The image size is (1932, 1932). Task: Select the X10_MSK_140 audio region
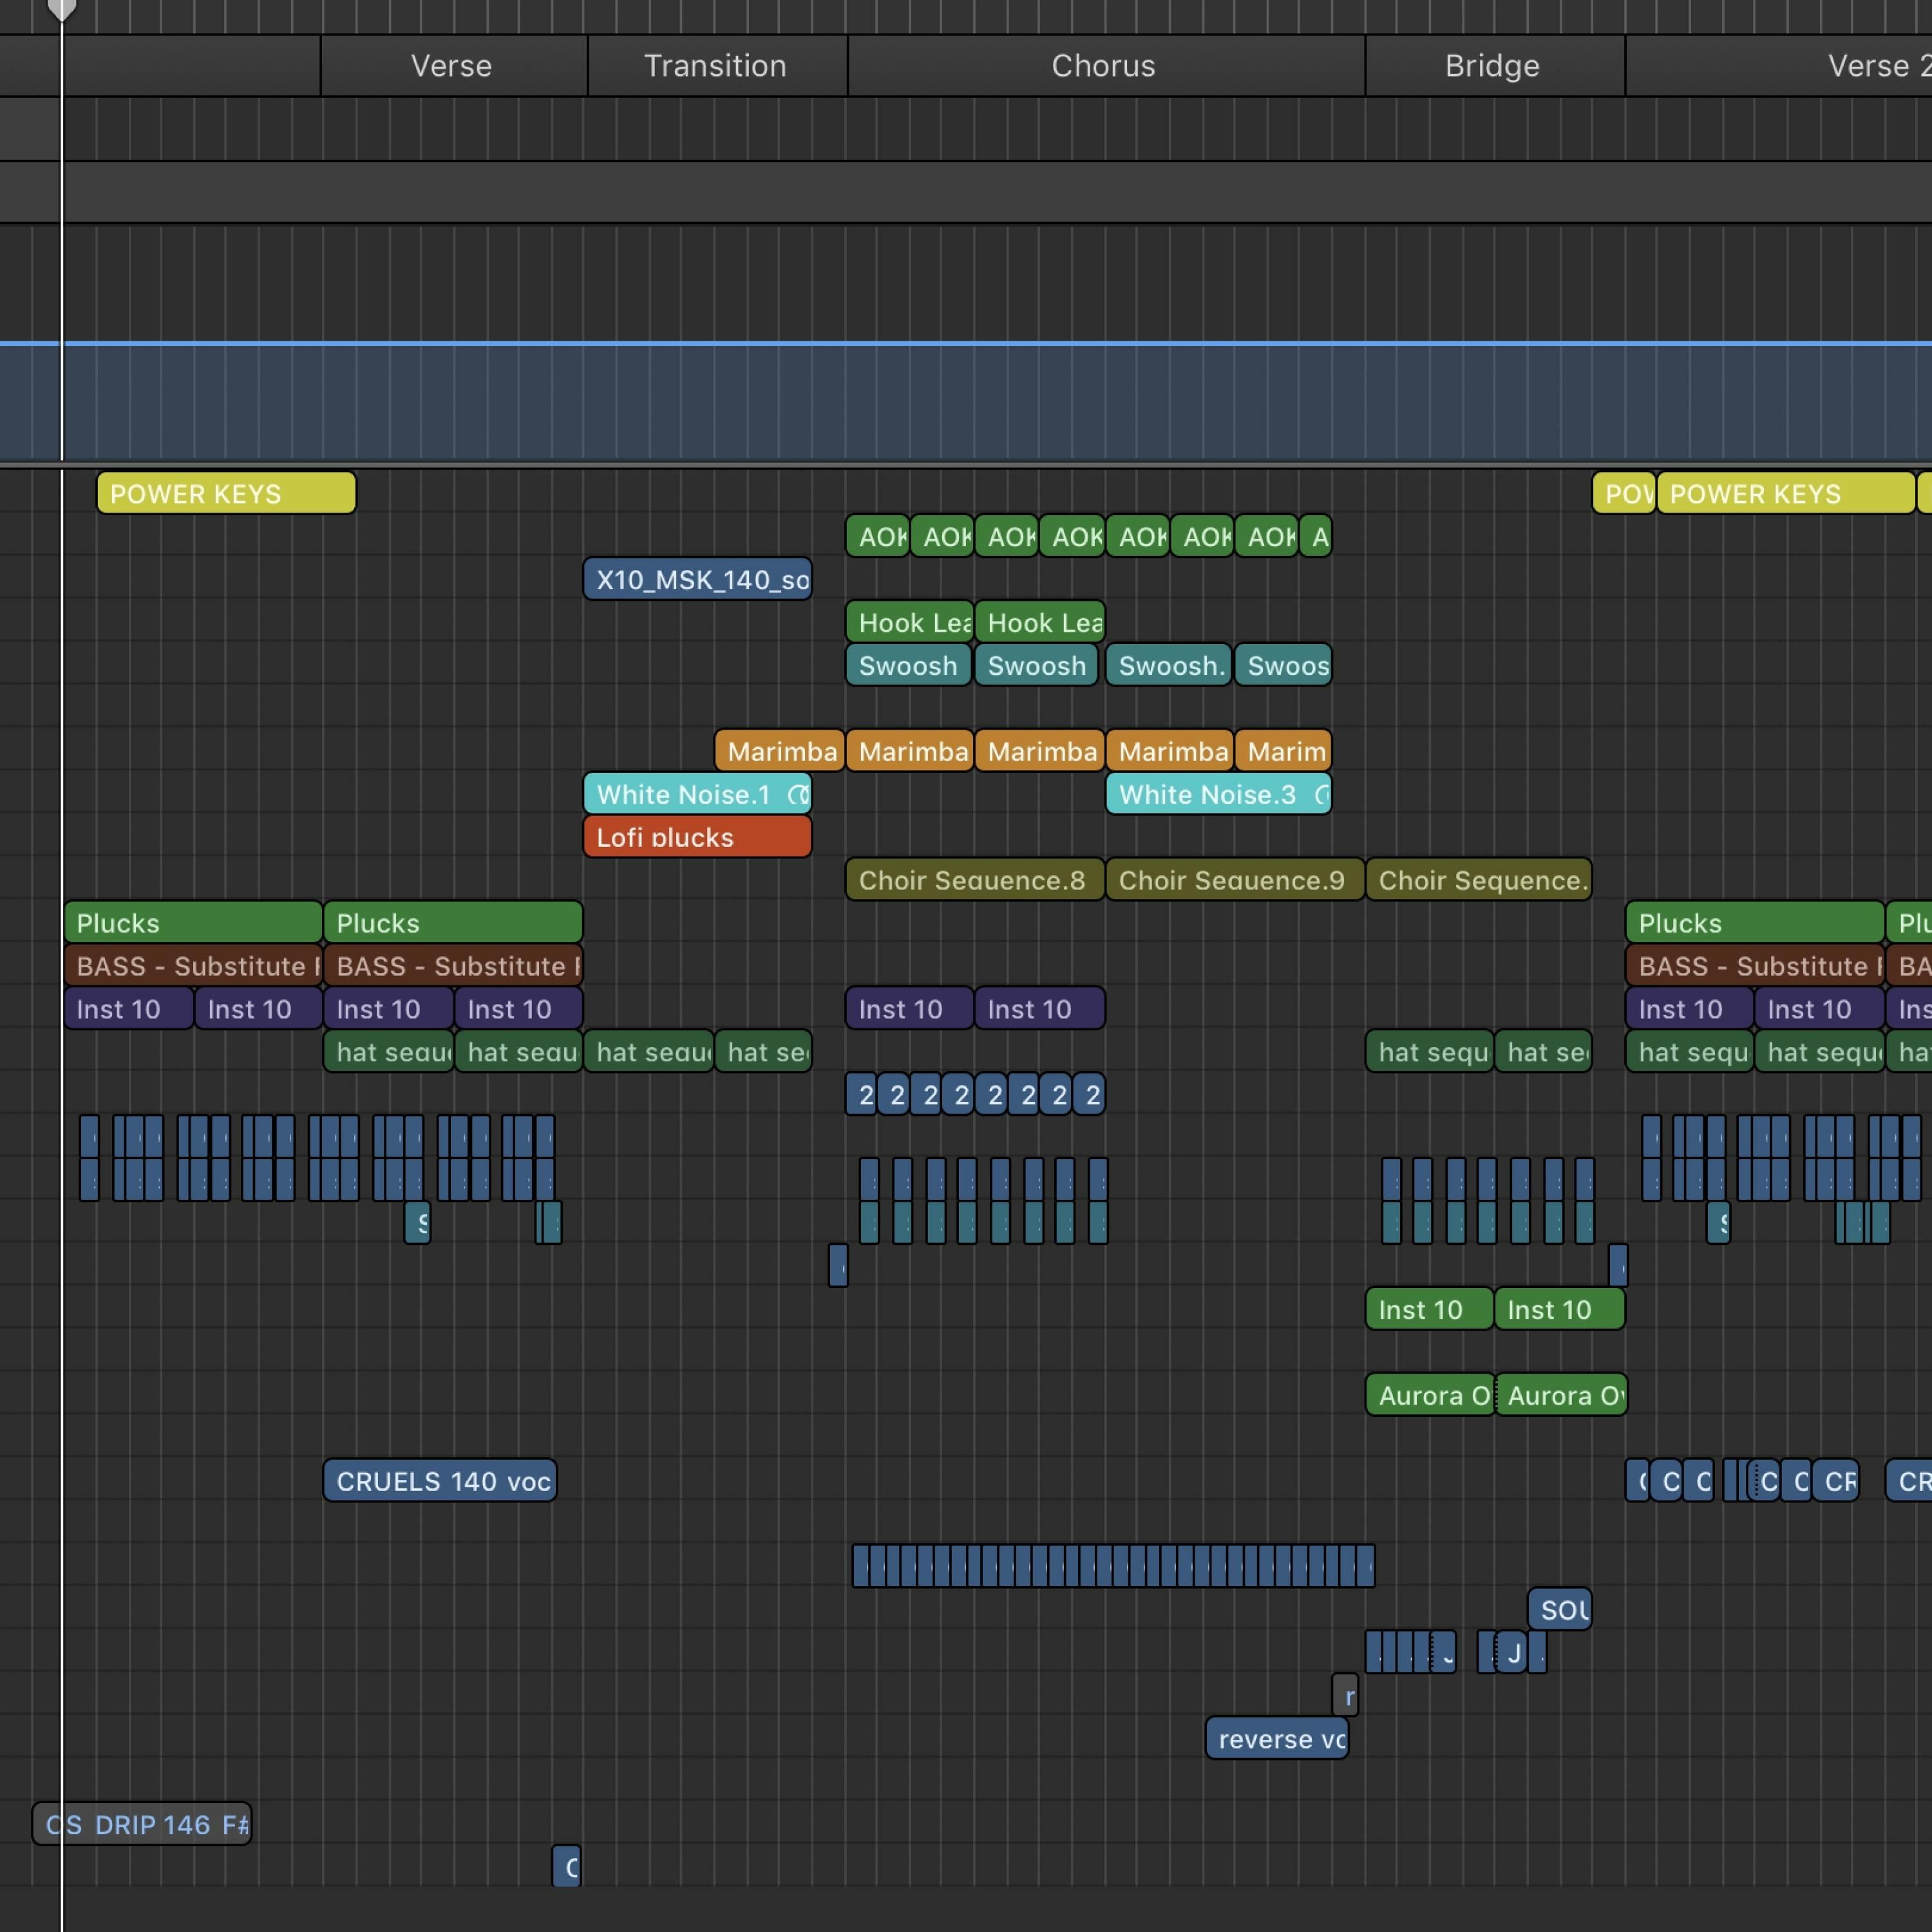(697, 580)
